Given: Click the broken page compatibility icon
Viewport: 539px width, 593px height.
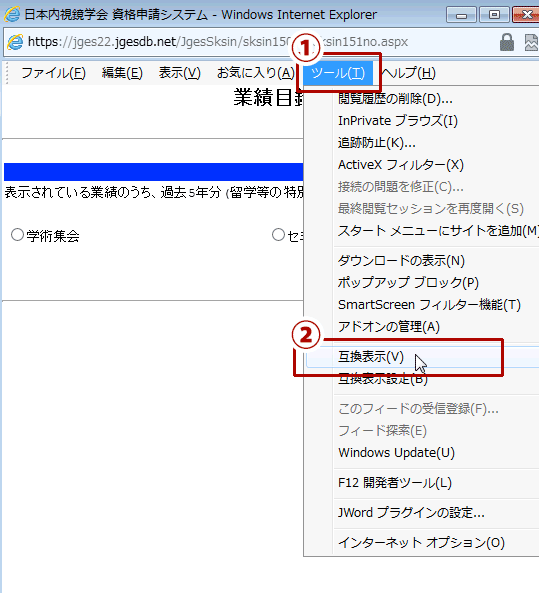Looking at the screenshot, I should tap(531, 42).
